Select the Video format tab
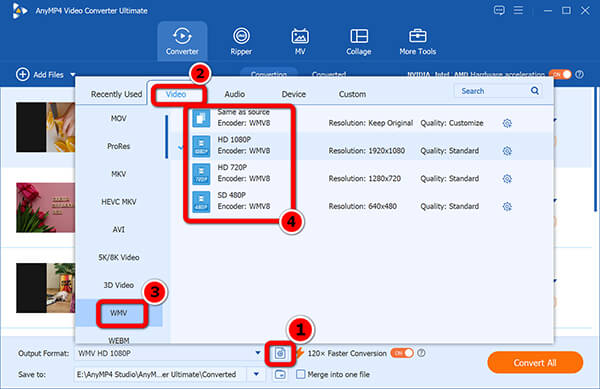Viewport: 600px width, 389px height. [176, 94]
